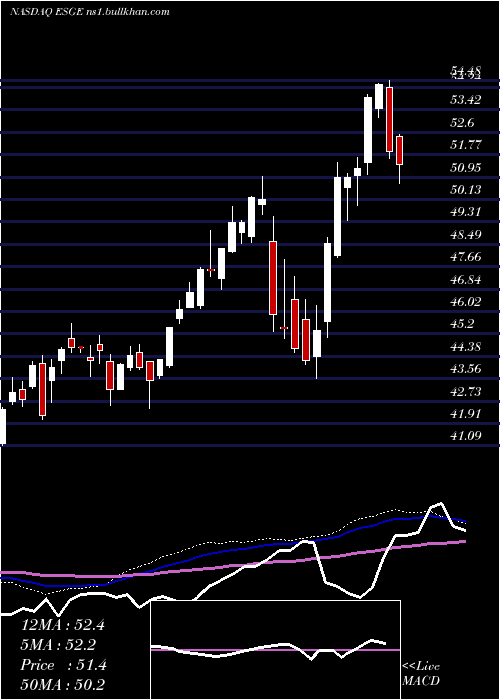This screenshot has height=700, width=500.
Task: Click the 44.38 price axis label
Action: pos(466,346)
